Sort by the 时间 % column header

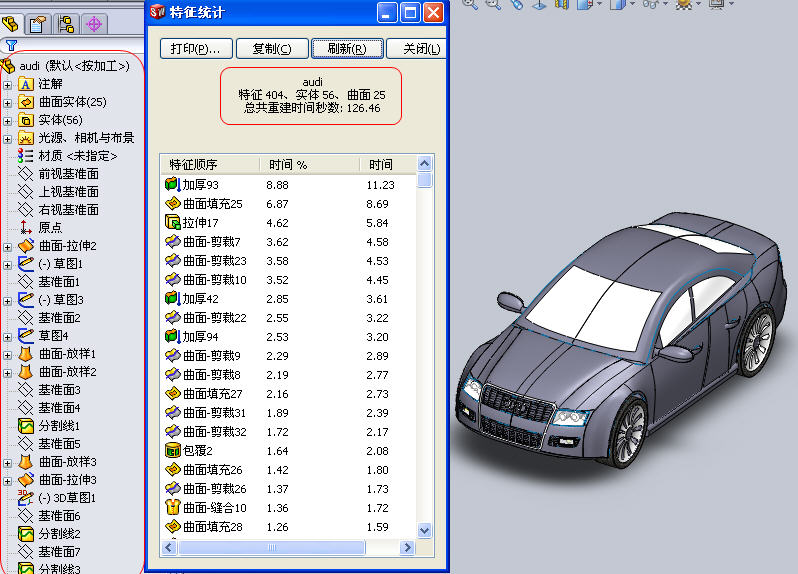coord(308,164)
